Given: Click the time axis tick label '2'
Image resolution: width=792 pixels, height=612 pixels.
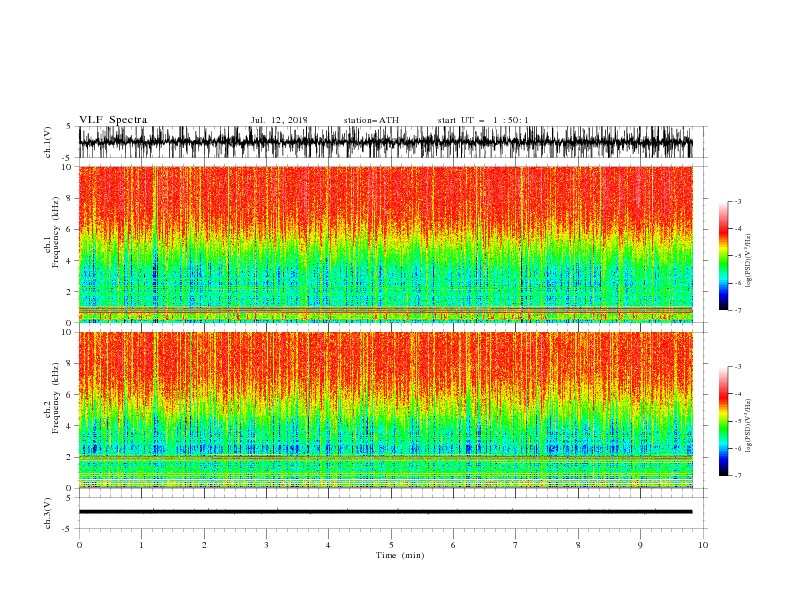Looking at the screenshot, I should tap(204, 545).
